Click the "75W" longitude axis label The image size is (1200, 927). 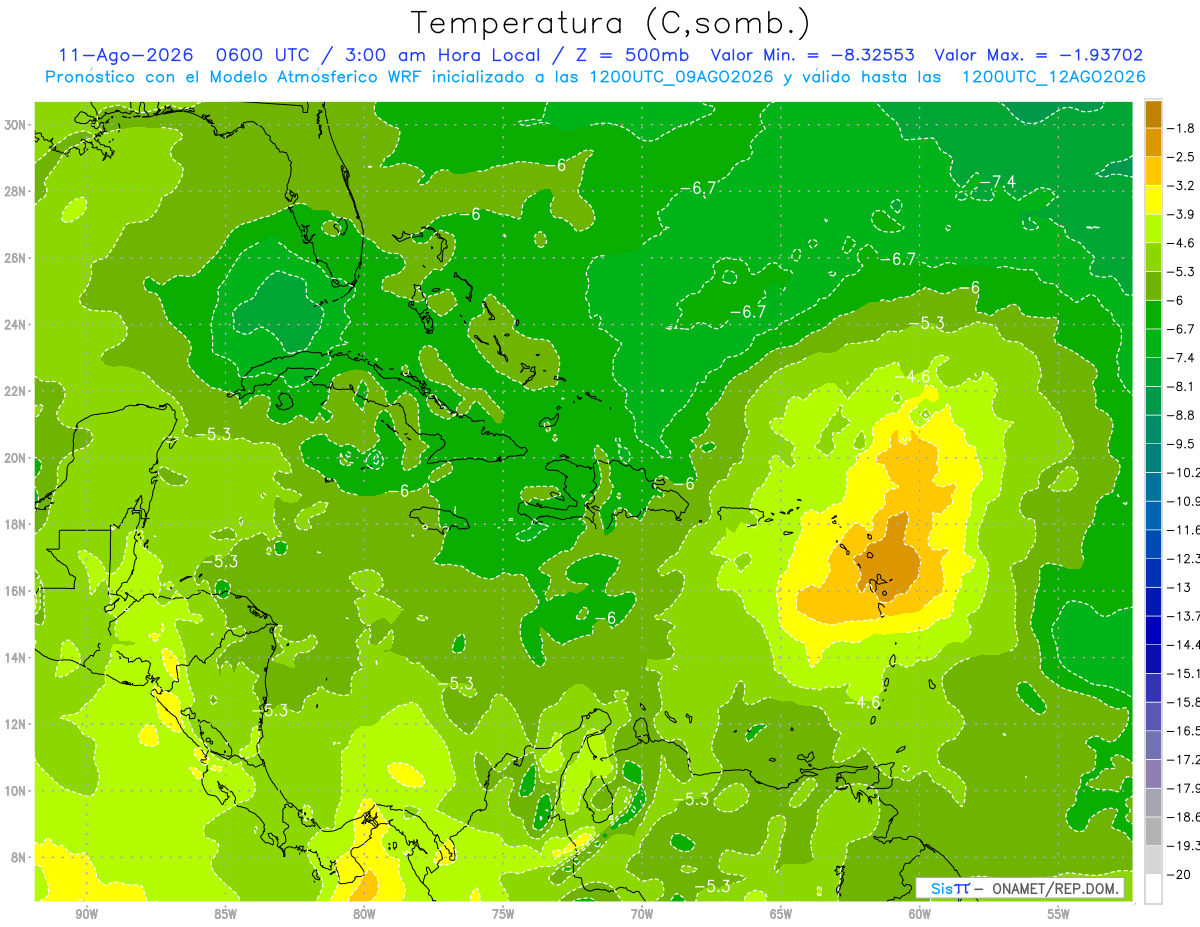(503, 915)
